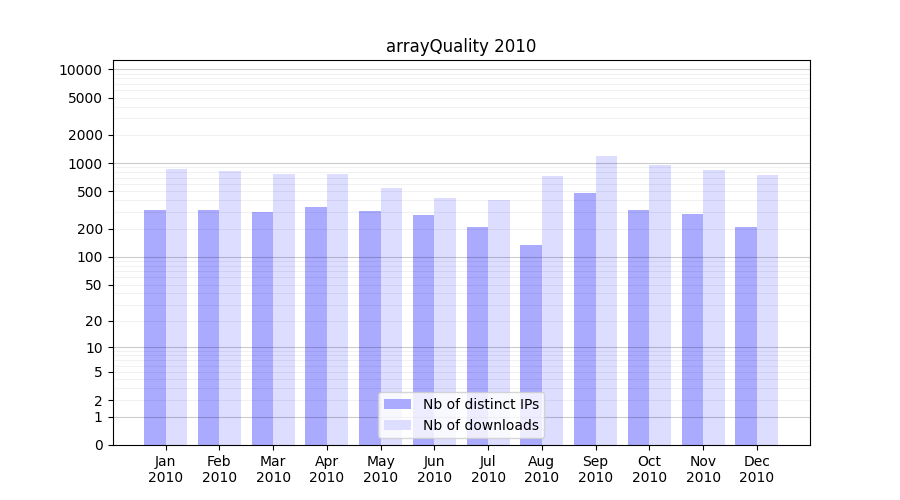This screenshot has width=900, height=500.
Task: Click the dark blue distinct IPs legend swatch
Action: 397,404
